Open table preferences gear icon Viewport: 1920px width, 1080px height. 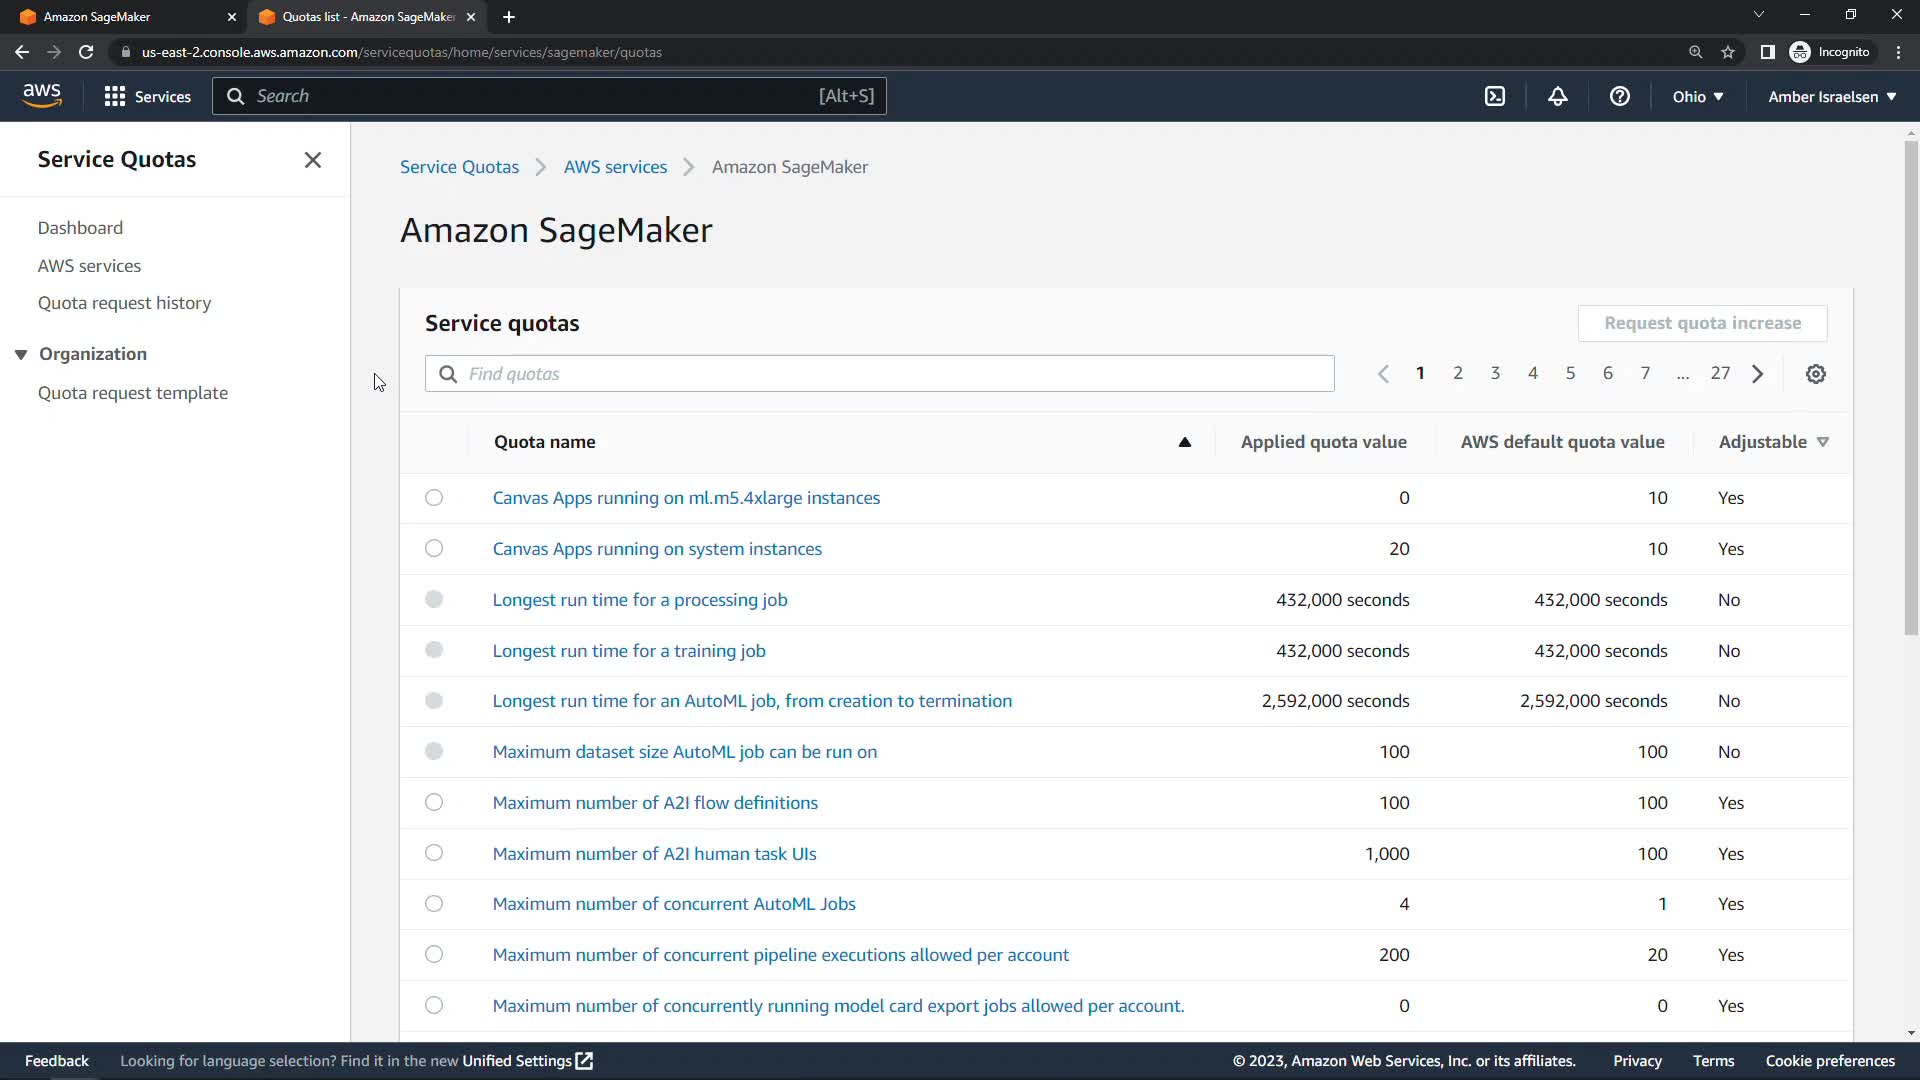1815,374
